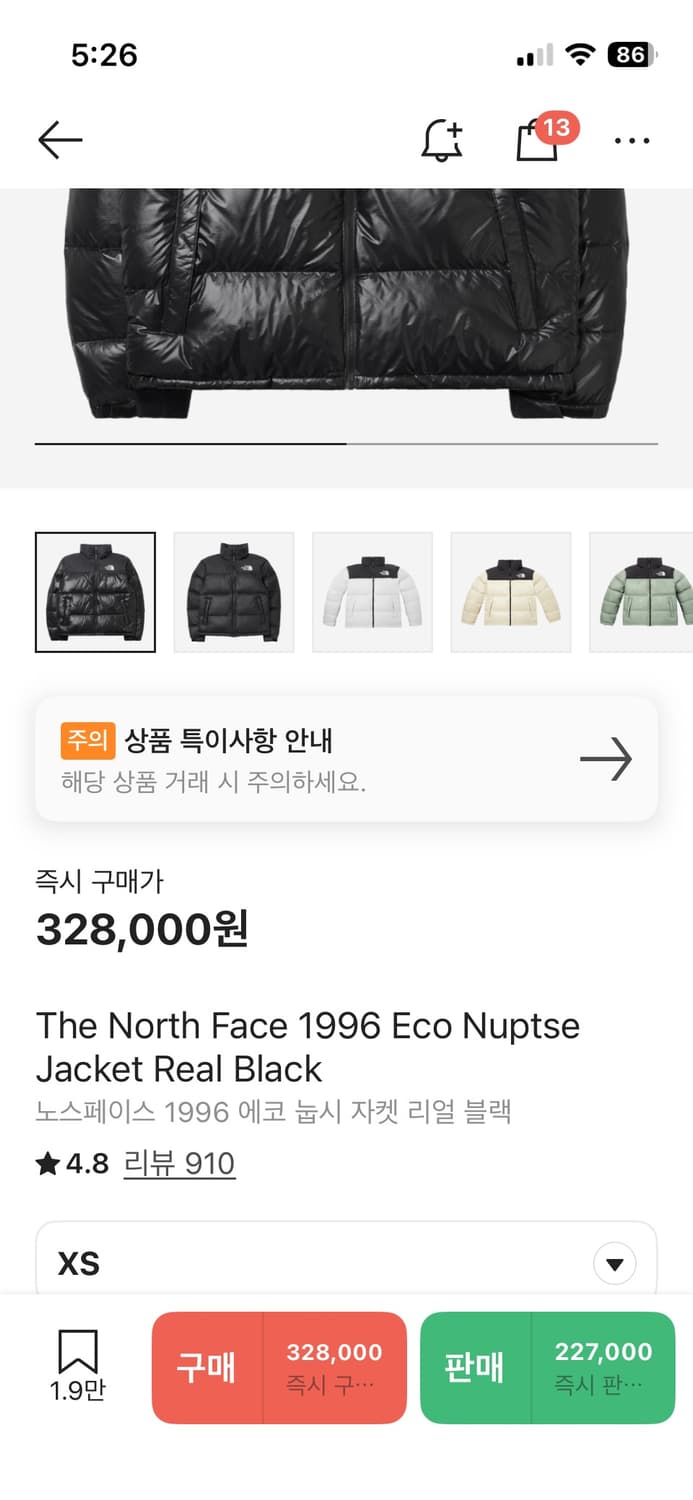The image size is (693, 1500).
Task: Select the first glossy black jacket thumbnail
Action: (x=95, y=592)
